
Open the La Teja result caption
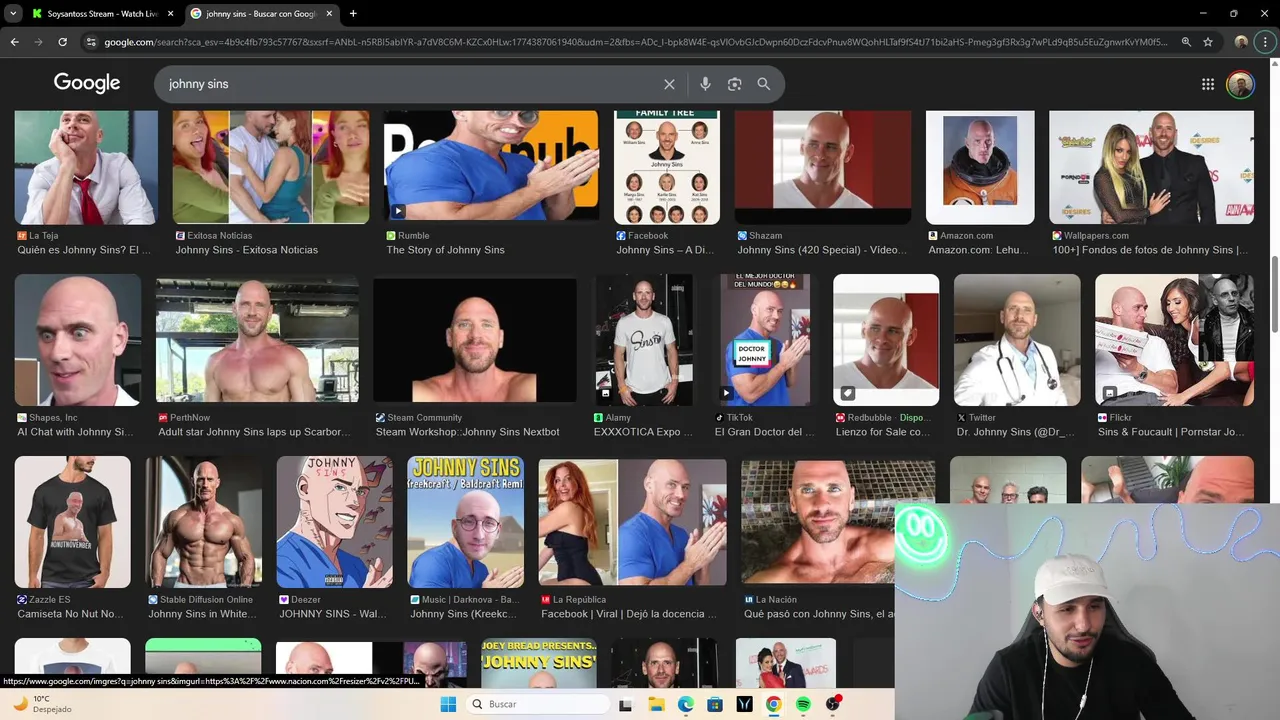click(85, 250)
